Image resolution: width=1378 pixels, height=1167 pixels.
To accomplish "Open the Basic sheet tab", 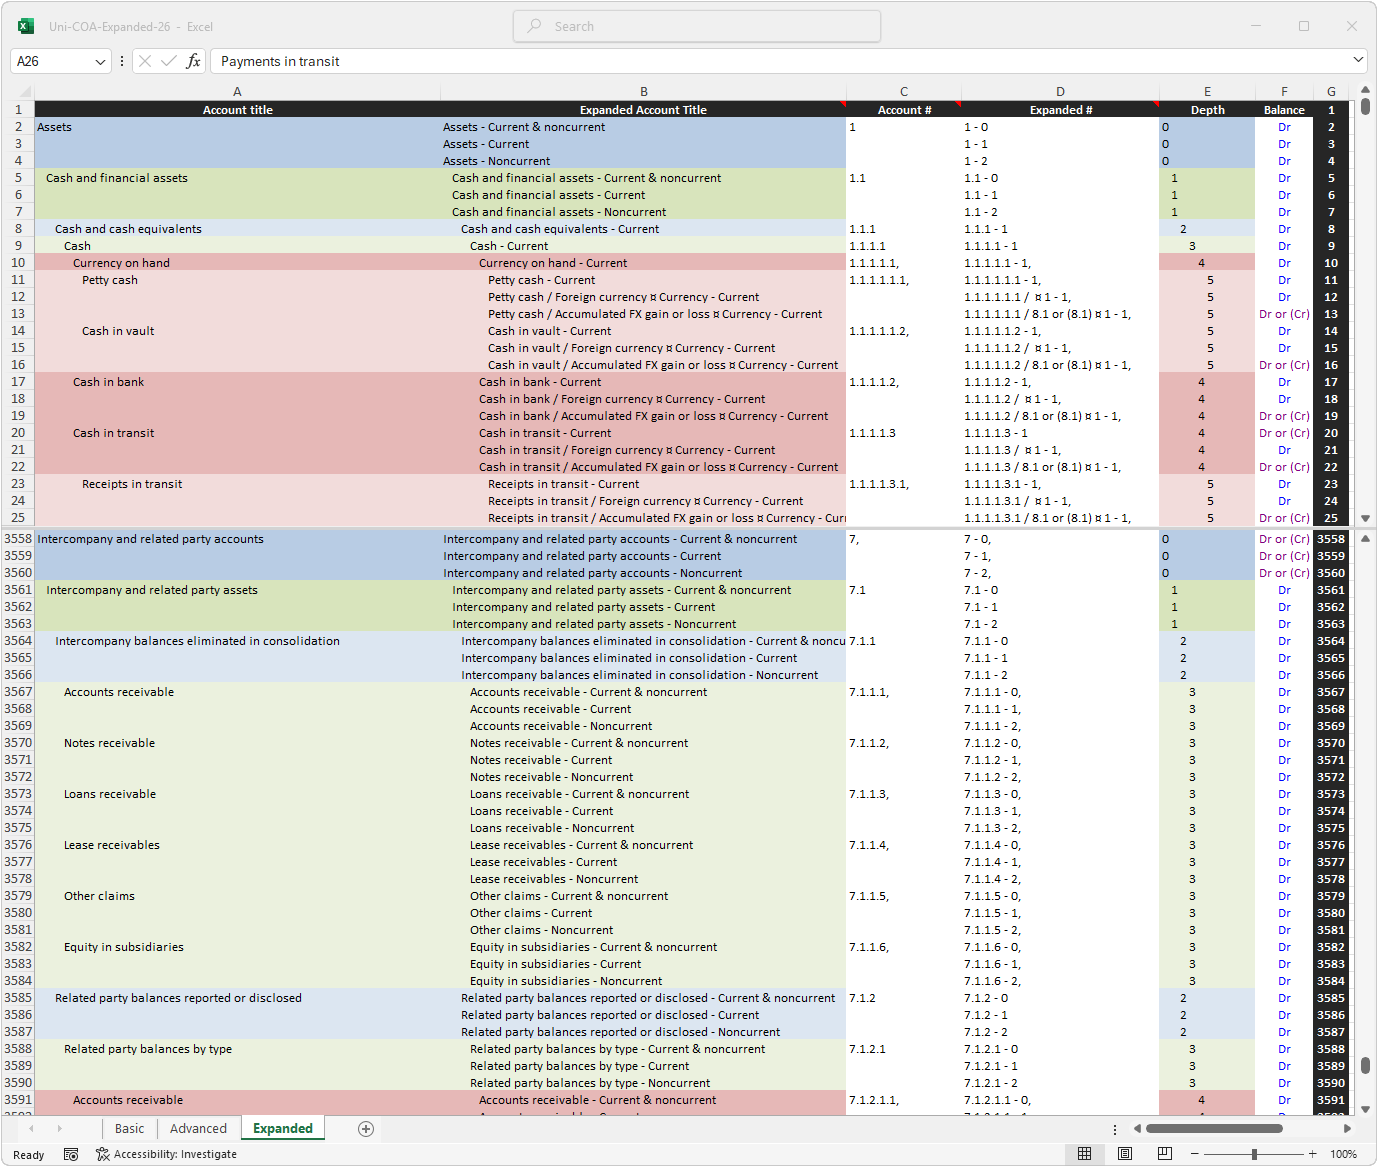I will 129,1129.
